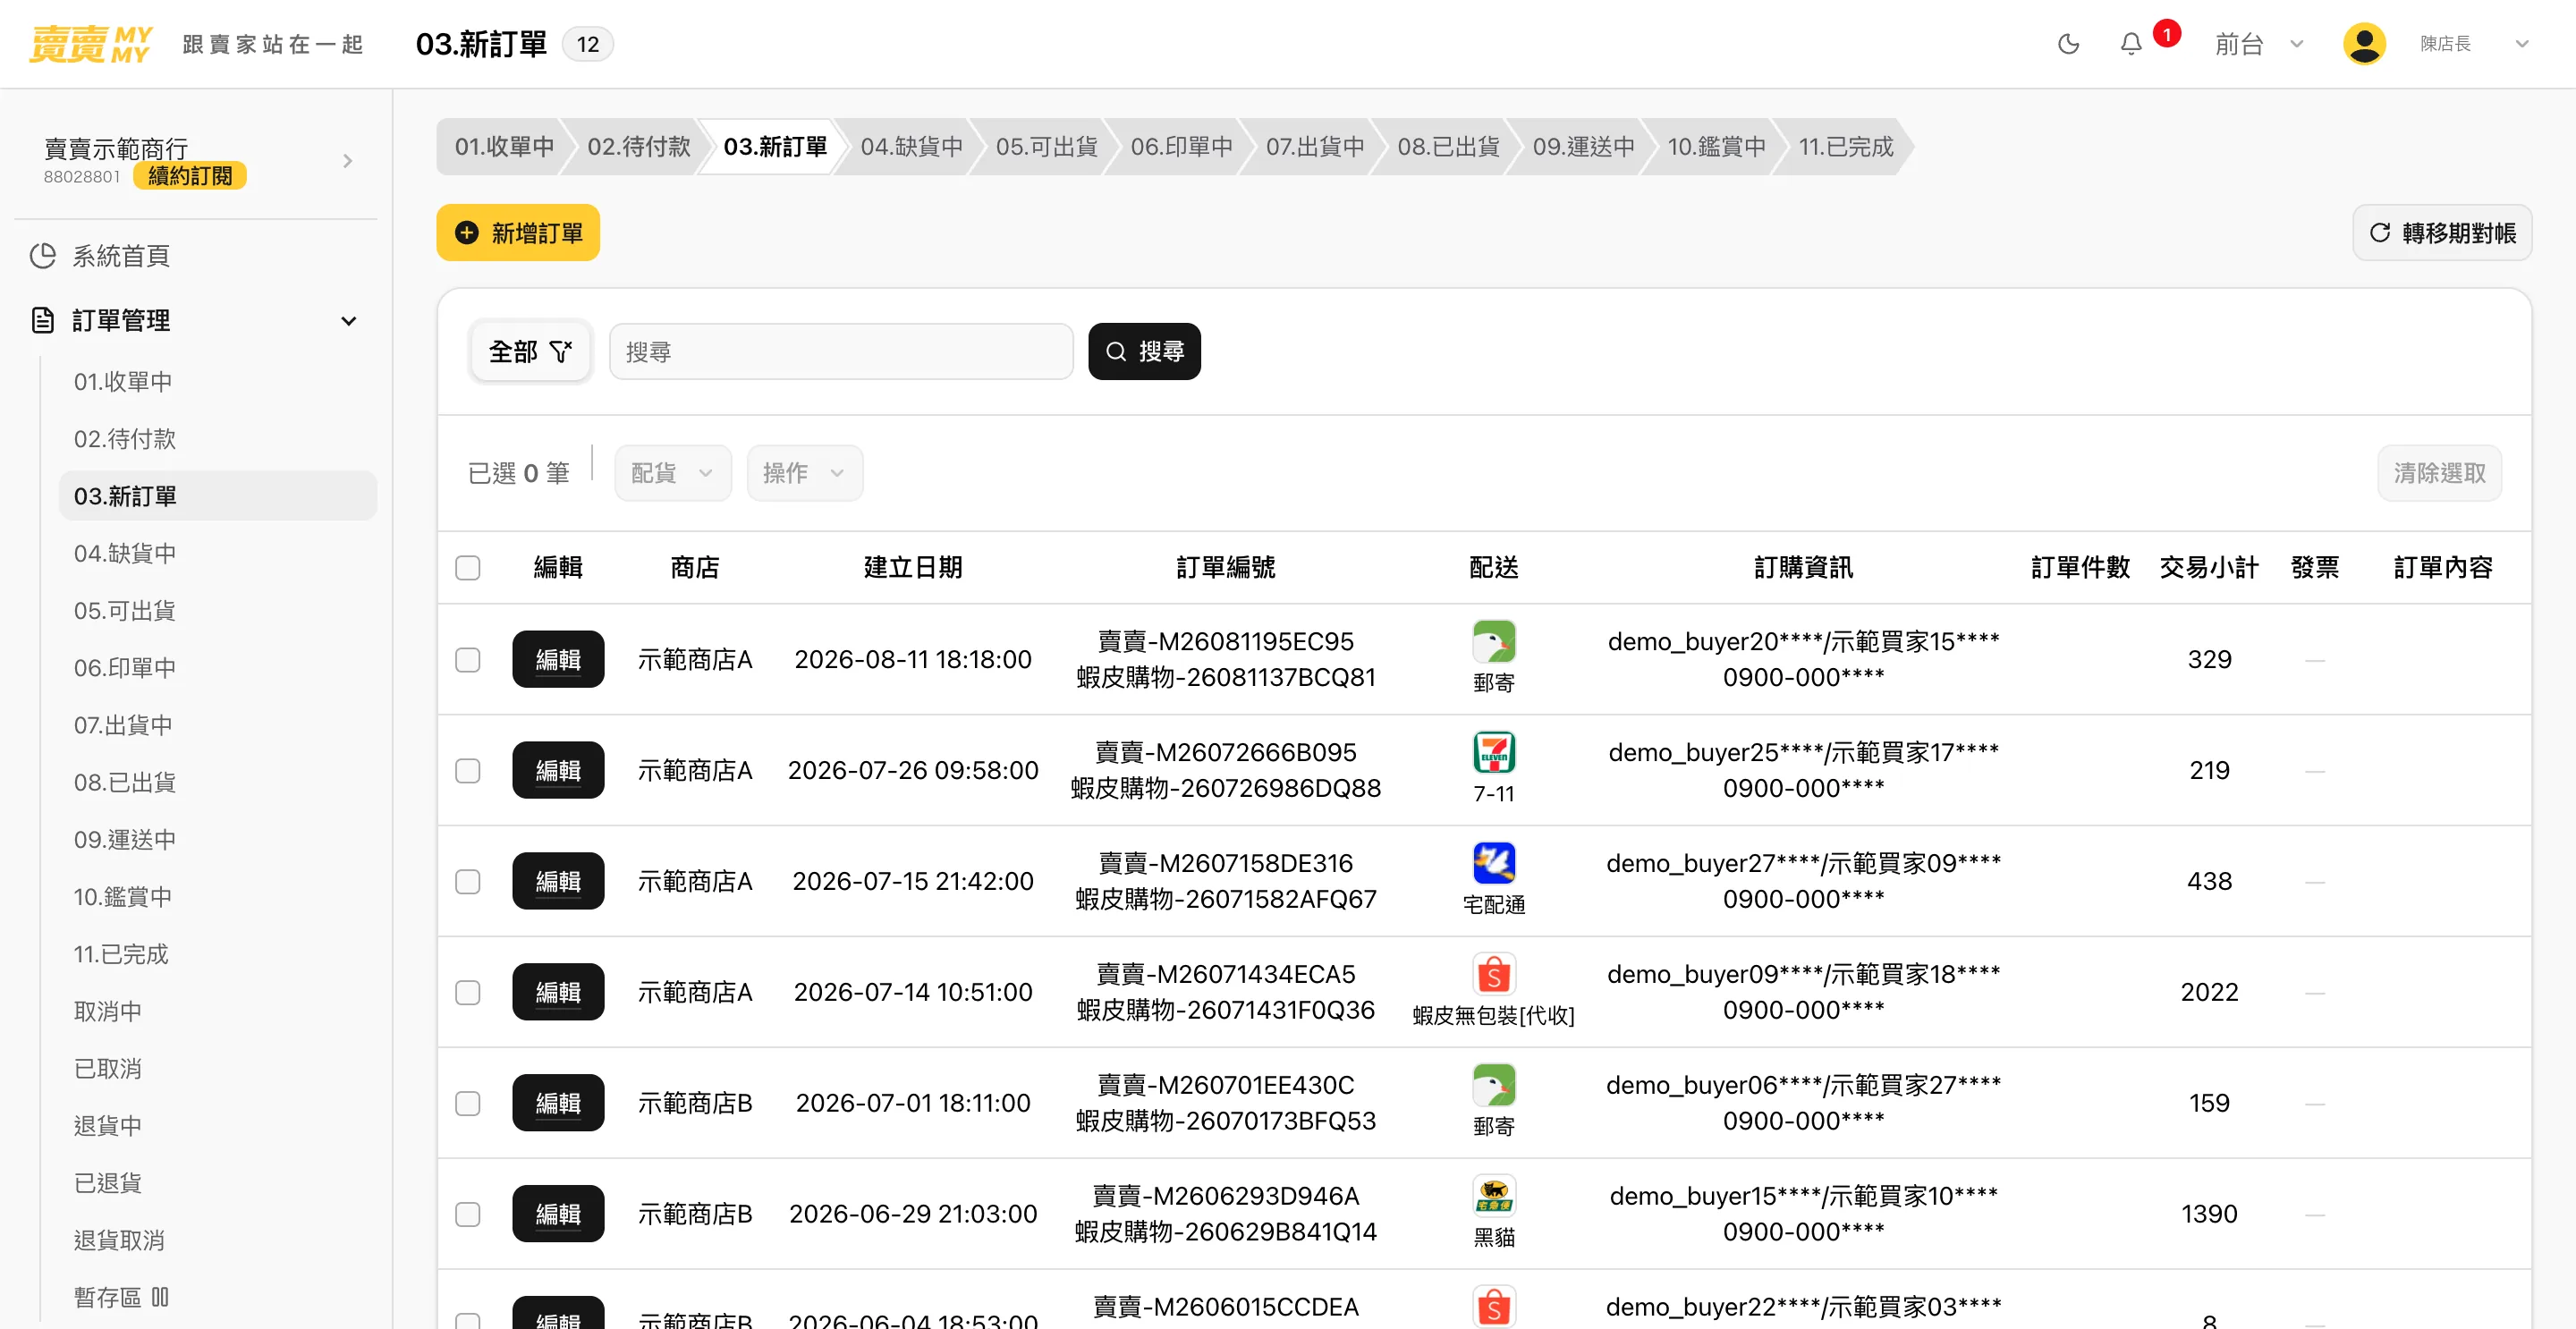Click the 暫存區 pause icon in sidebar

(160, 1297)
